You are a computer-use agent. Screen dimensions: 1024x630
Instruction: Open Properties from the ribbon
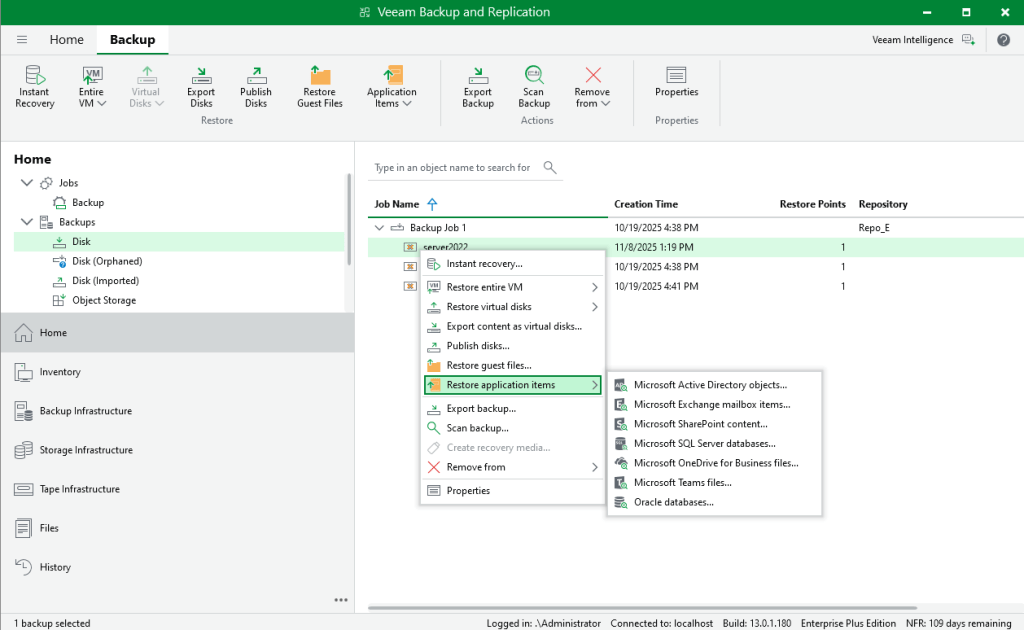coord(676,81)
